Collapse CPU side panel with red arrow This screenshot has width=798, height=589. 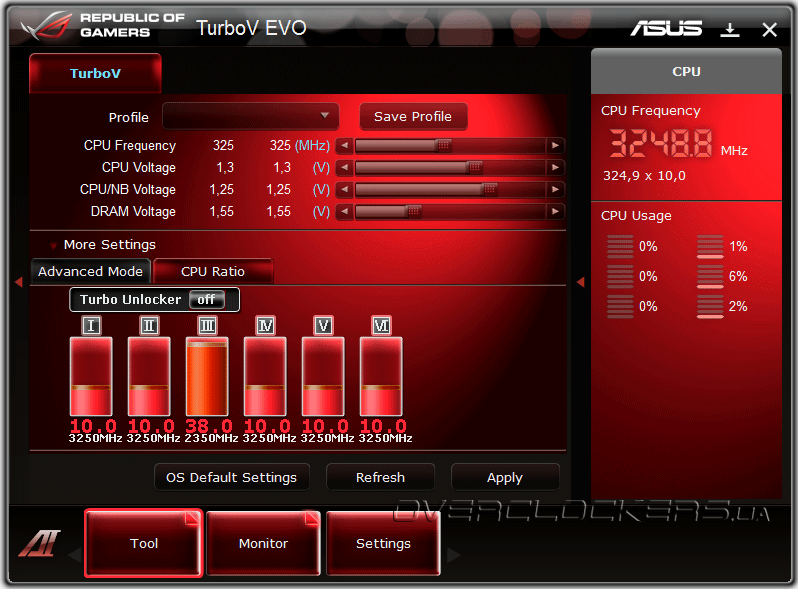click(581, 282)
